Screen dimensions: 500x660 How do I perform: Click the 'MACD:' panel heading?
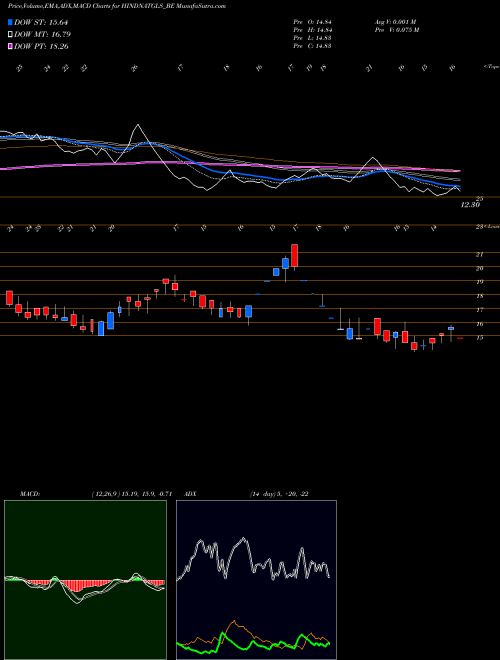30,494
